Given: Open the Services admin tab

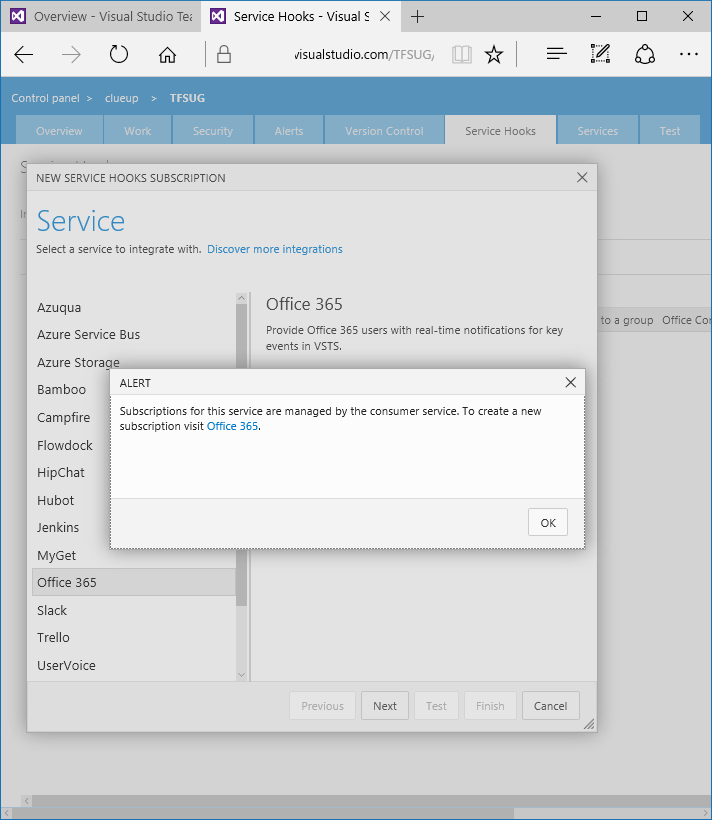Looking at the screenshot, I should [x=597, y=131].
